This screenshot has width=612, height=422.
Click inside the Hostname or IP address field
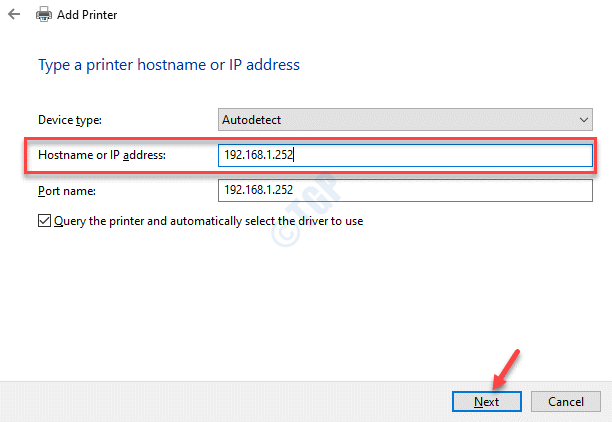pos(405,155)
